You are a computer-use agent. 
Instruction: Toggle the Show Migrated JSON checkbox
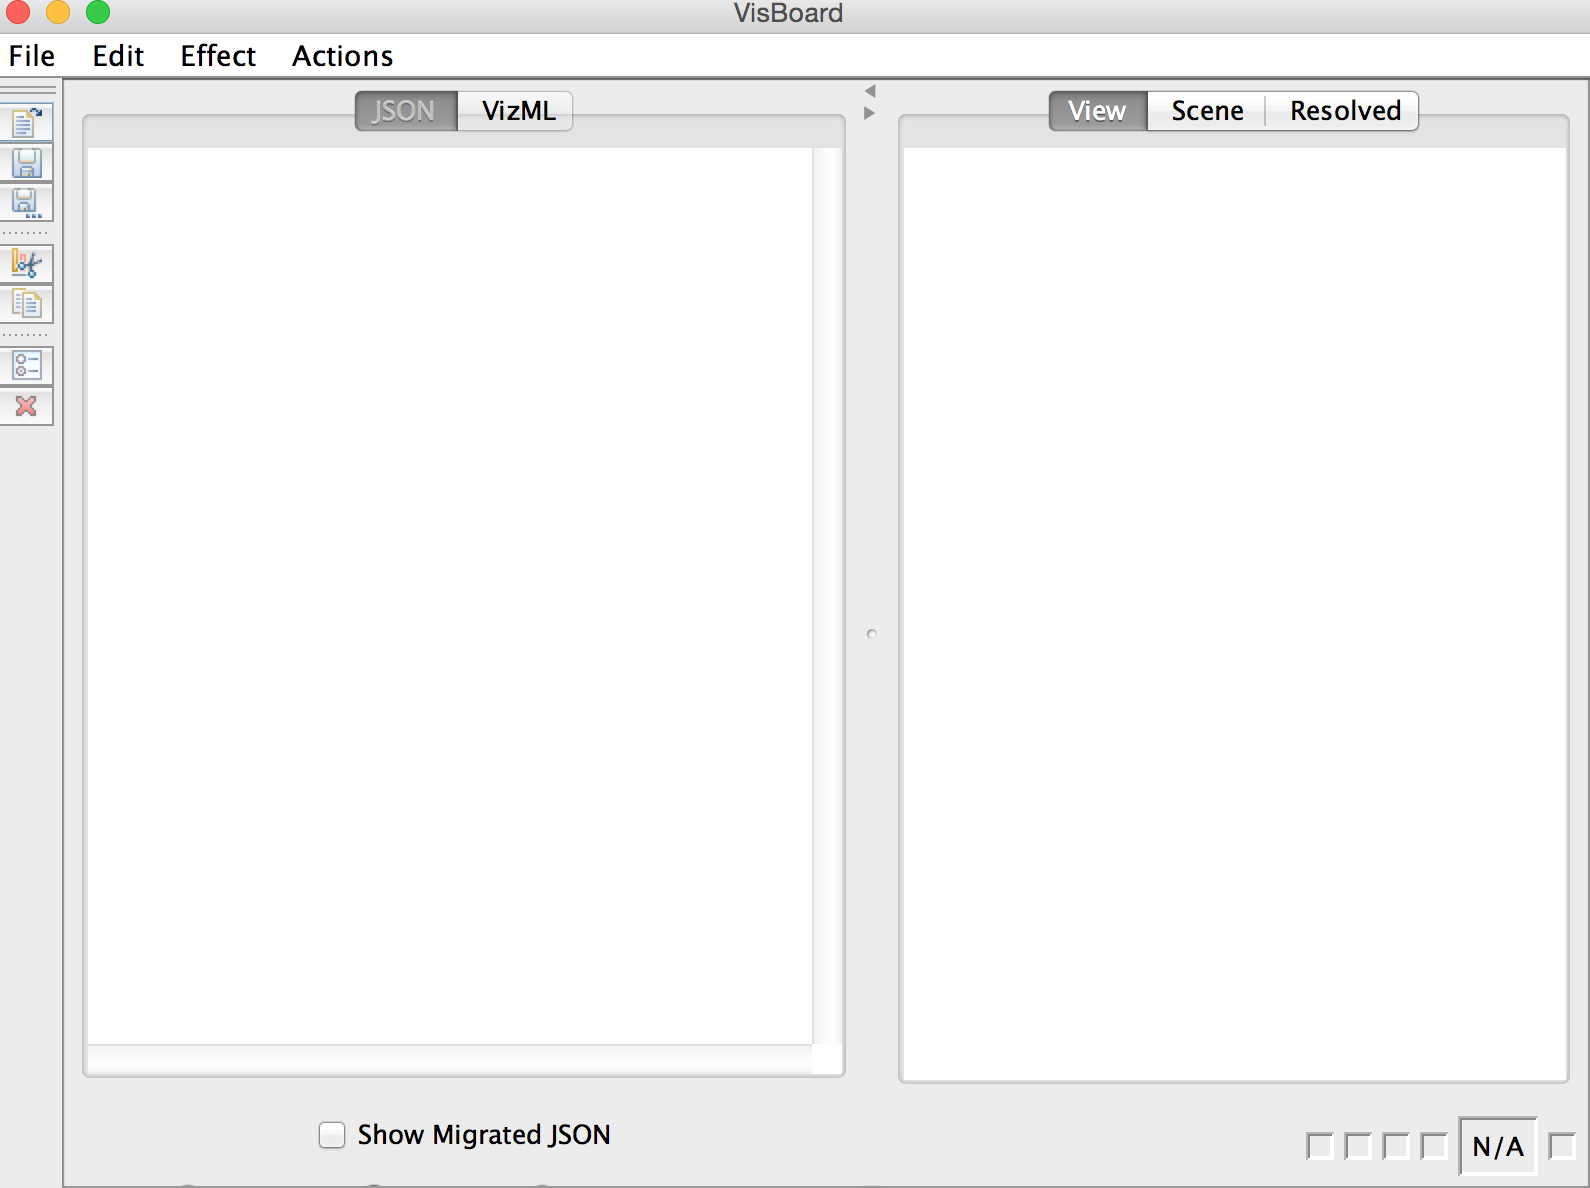coord(332,1135)
